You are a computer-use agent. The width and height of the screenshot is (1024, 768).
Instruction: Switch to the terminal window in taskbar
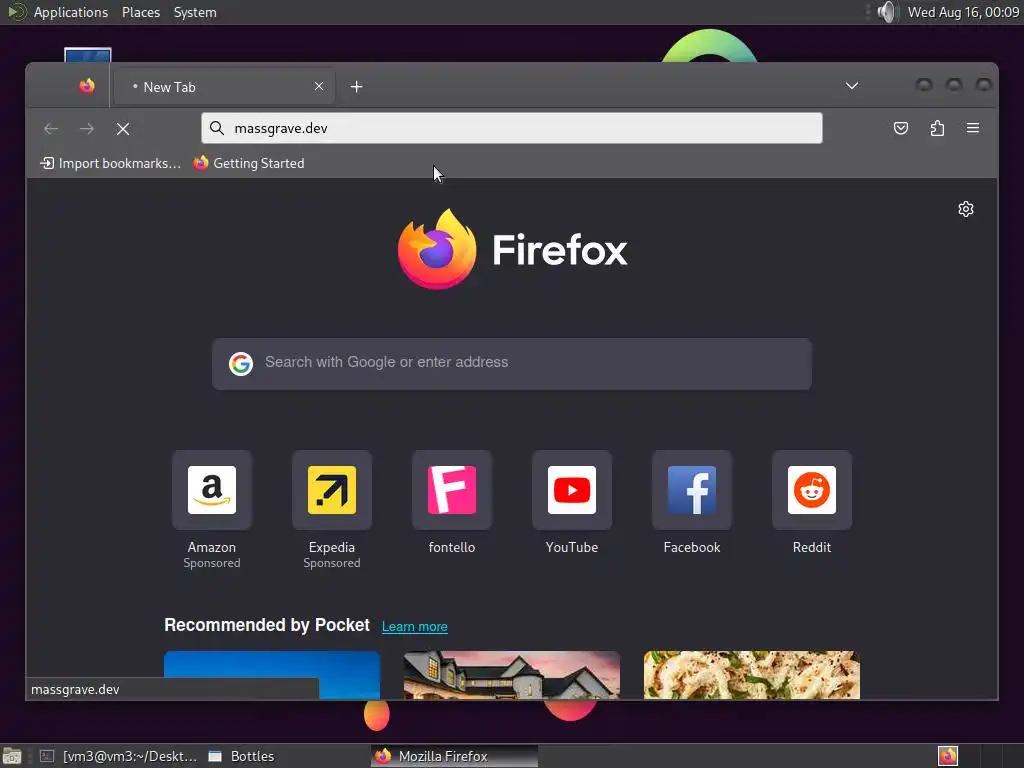[x=118, y=756]
